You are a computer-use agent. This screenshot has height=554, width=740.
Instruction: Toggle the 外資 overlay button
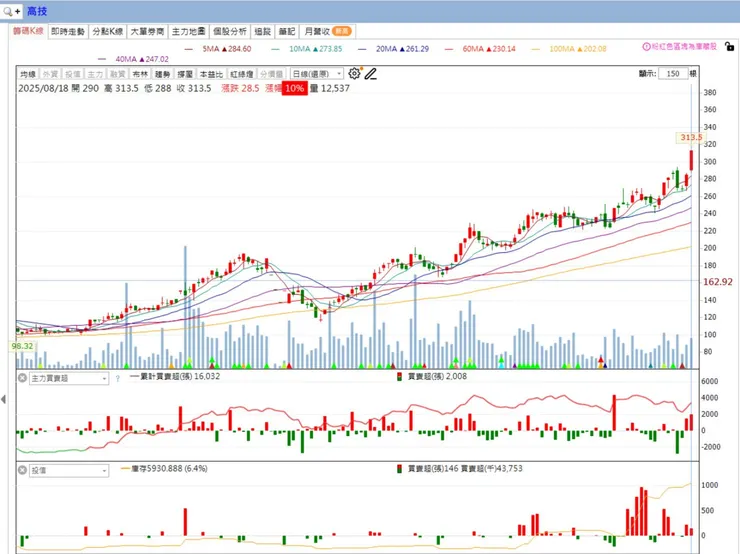(x=50, y=74)
